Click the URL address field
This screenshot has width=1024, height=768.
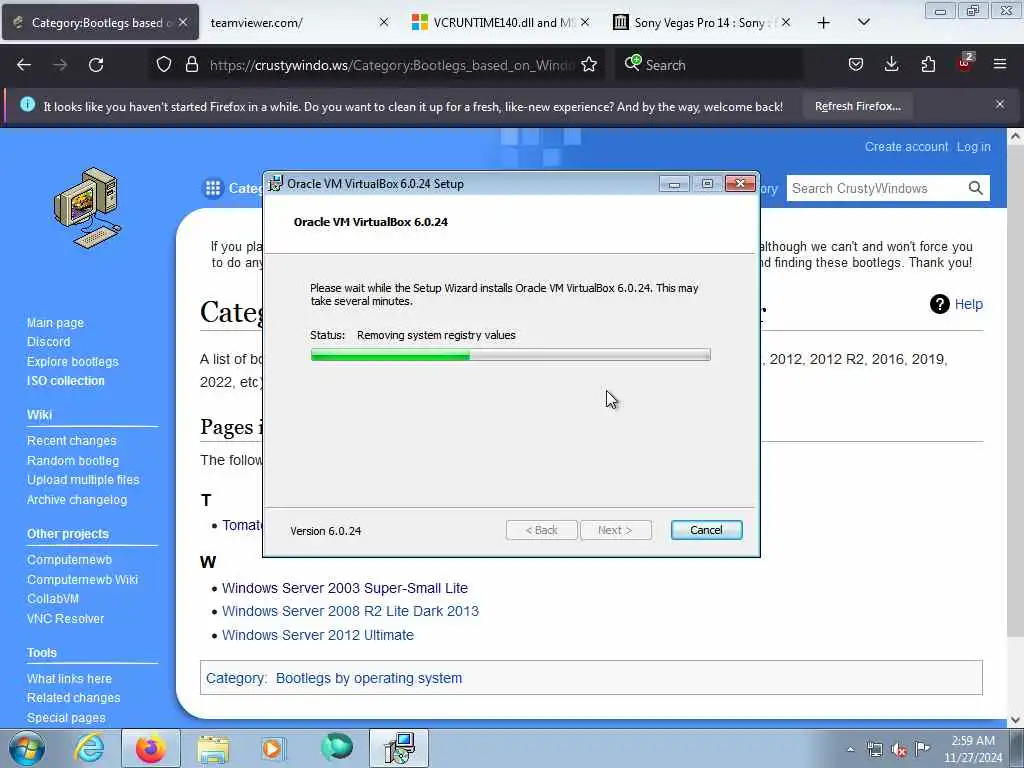tap(392, 65)
